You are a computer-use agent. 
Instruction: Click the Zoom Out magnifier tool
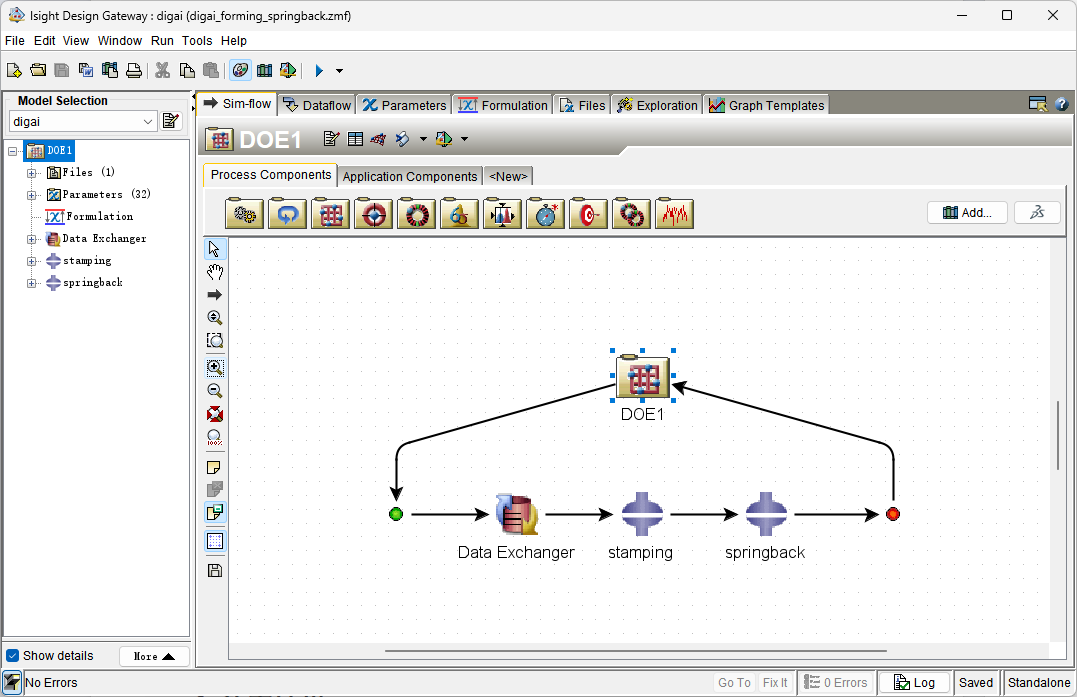pyautogui.click(x=215, y=391)
